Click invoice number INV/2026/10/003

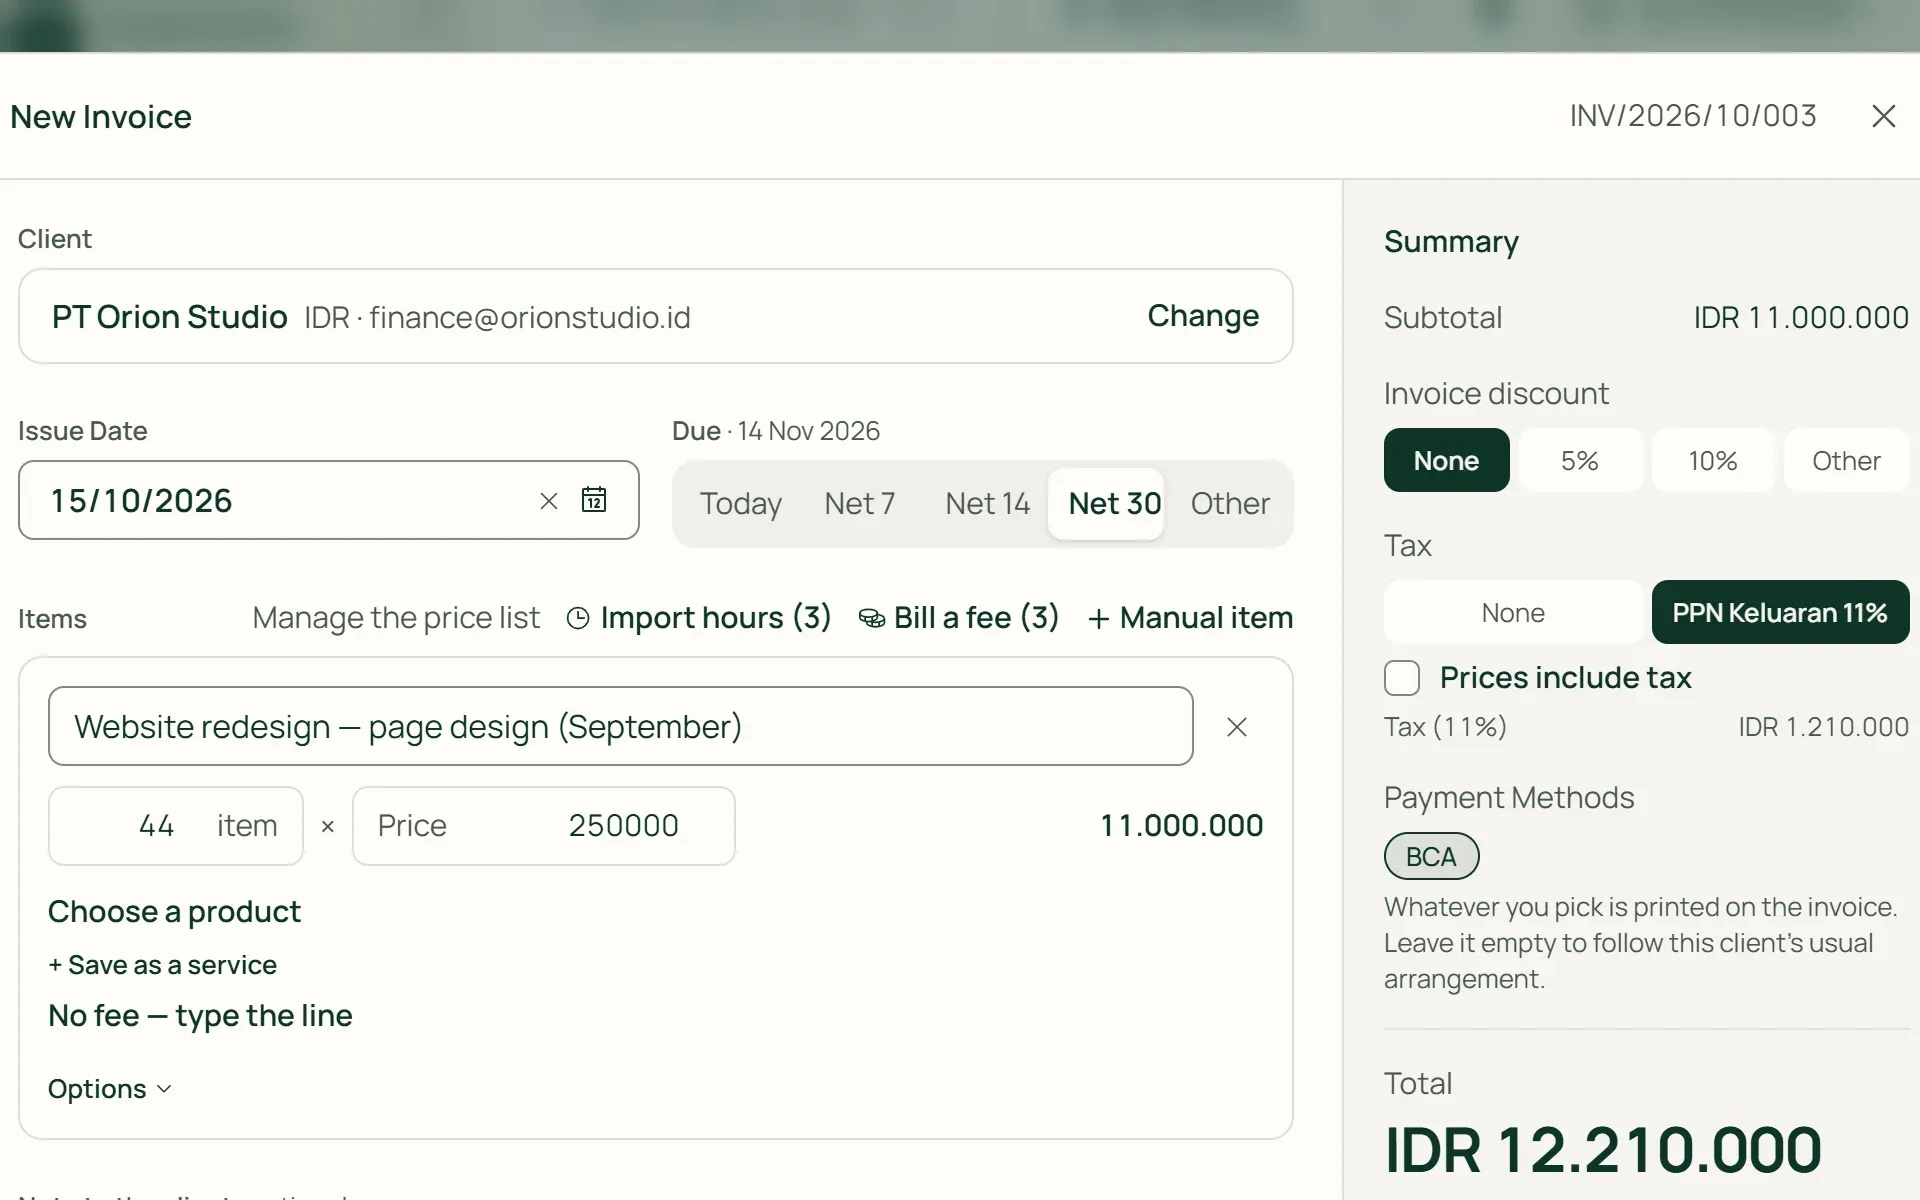(1693, 116)
